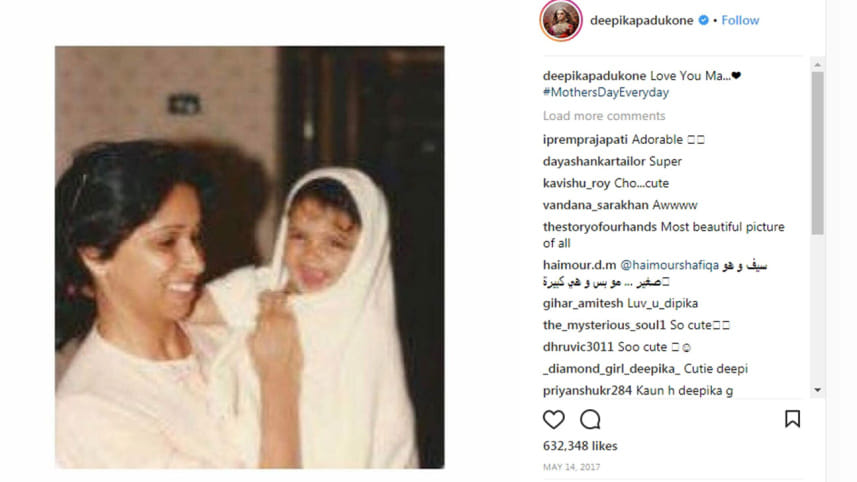Click the comments scrollbar thumb
The width and height of the screenshot is (857, 482).
(818, 153)
